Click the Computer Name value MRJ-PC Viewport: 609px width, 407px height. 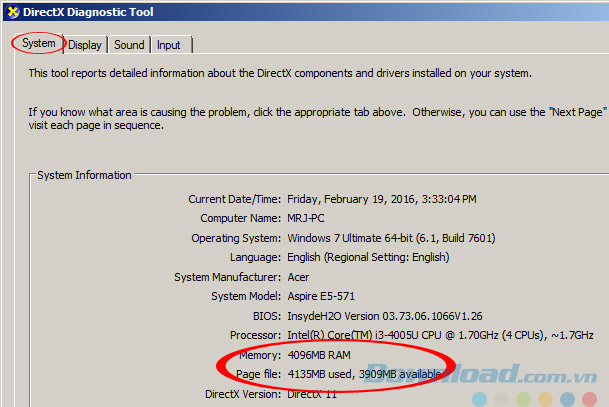306,218
